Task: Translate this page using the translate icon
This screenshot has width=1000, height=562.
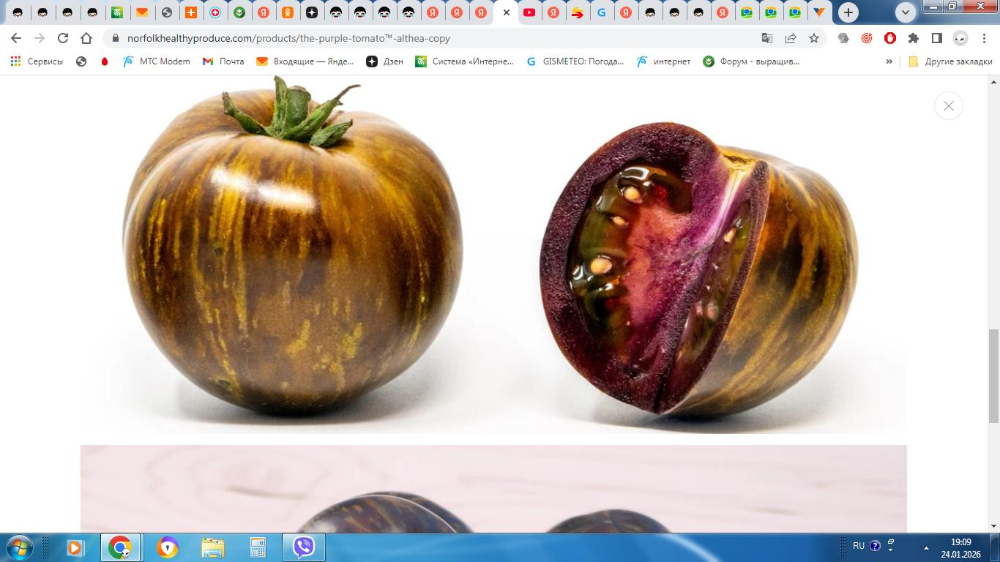Action: pyautogui.click(x=767, y=38)
